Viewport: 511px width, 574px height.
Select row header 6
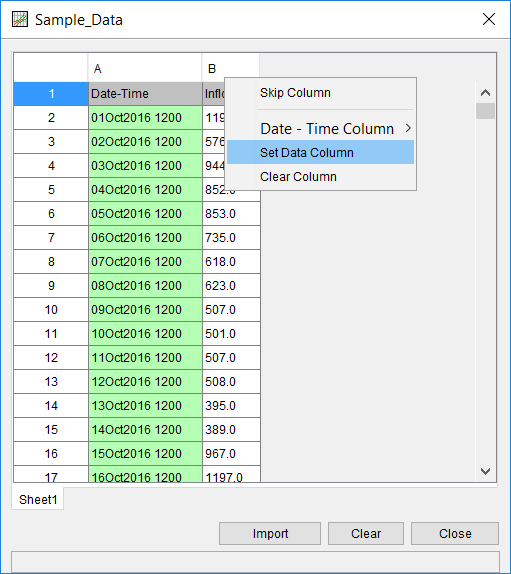pyautogui.click(x=51, y=213)
